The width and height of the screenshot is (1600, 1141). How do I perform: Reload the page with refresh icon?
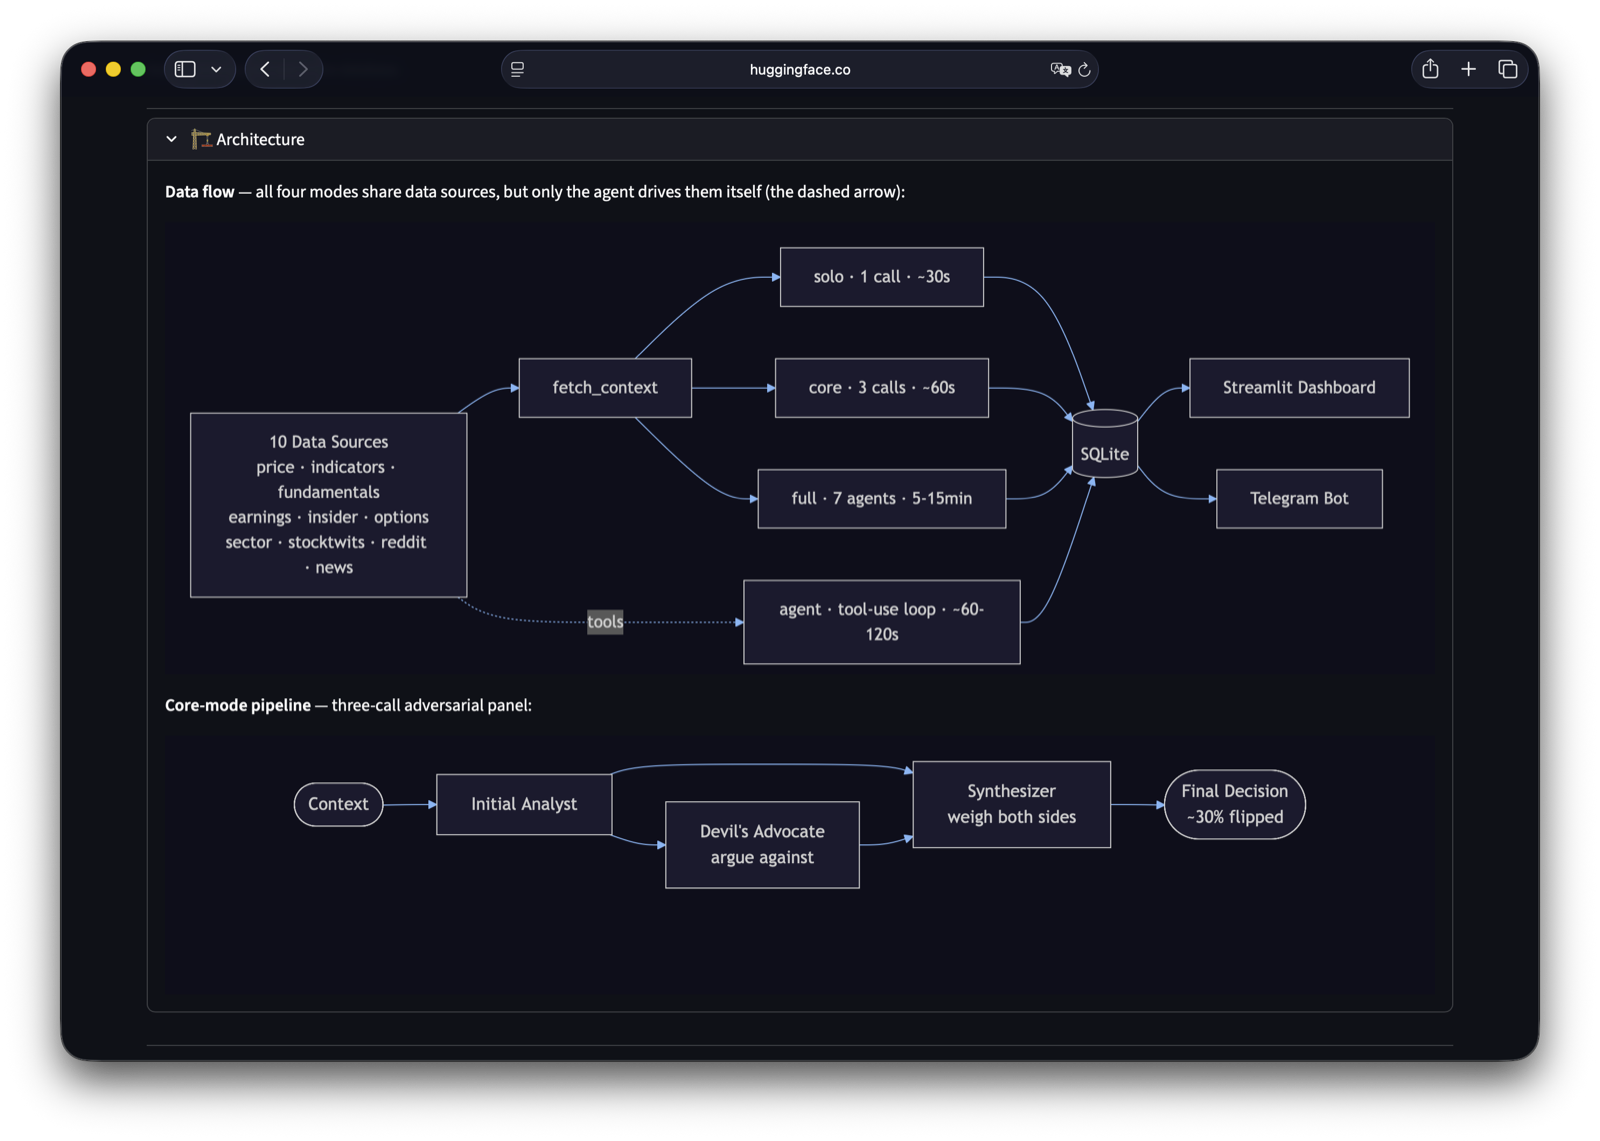[x=1084, y=69]
